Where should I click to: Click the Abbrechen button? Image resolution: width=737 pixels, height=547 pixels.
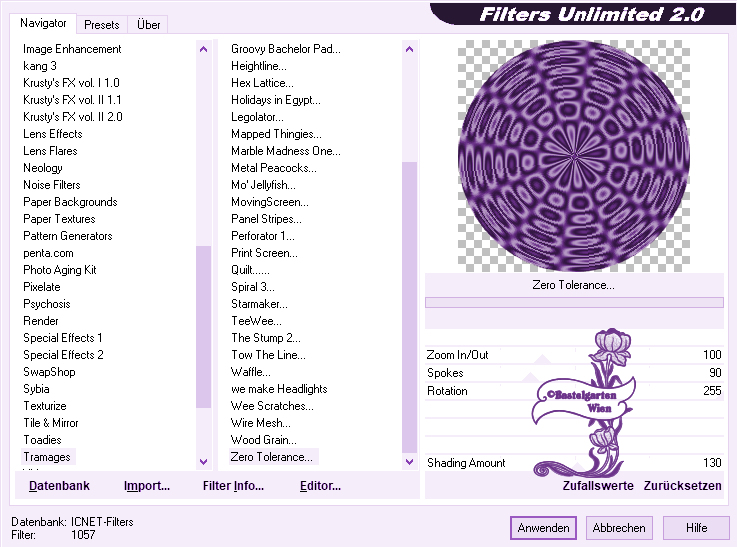pyautogui.click(x=619, y=528)
